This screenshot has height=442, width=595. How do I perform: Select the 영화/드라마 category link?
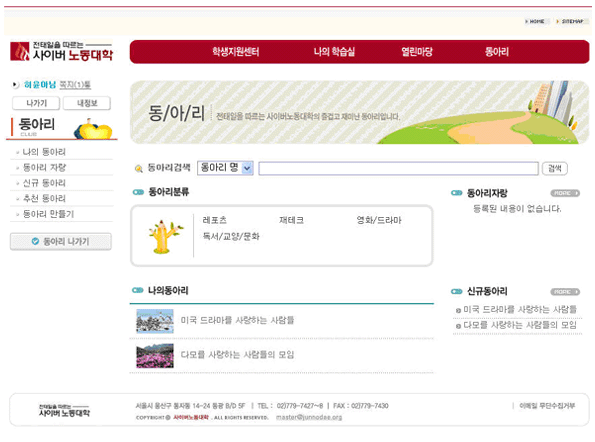coord(379,220)
